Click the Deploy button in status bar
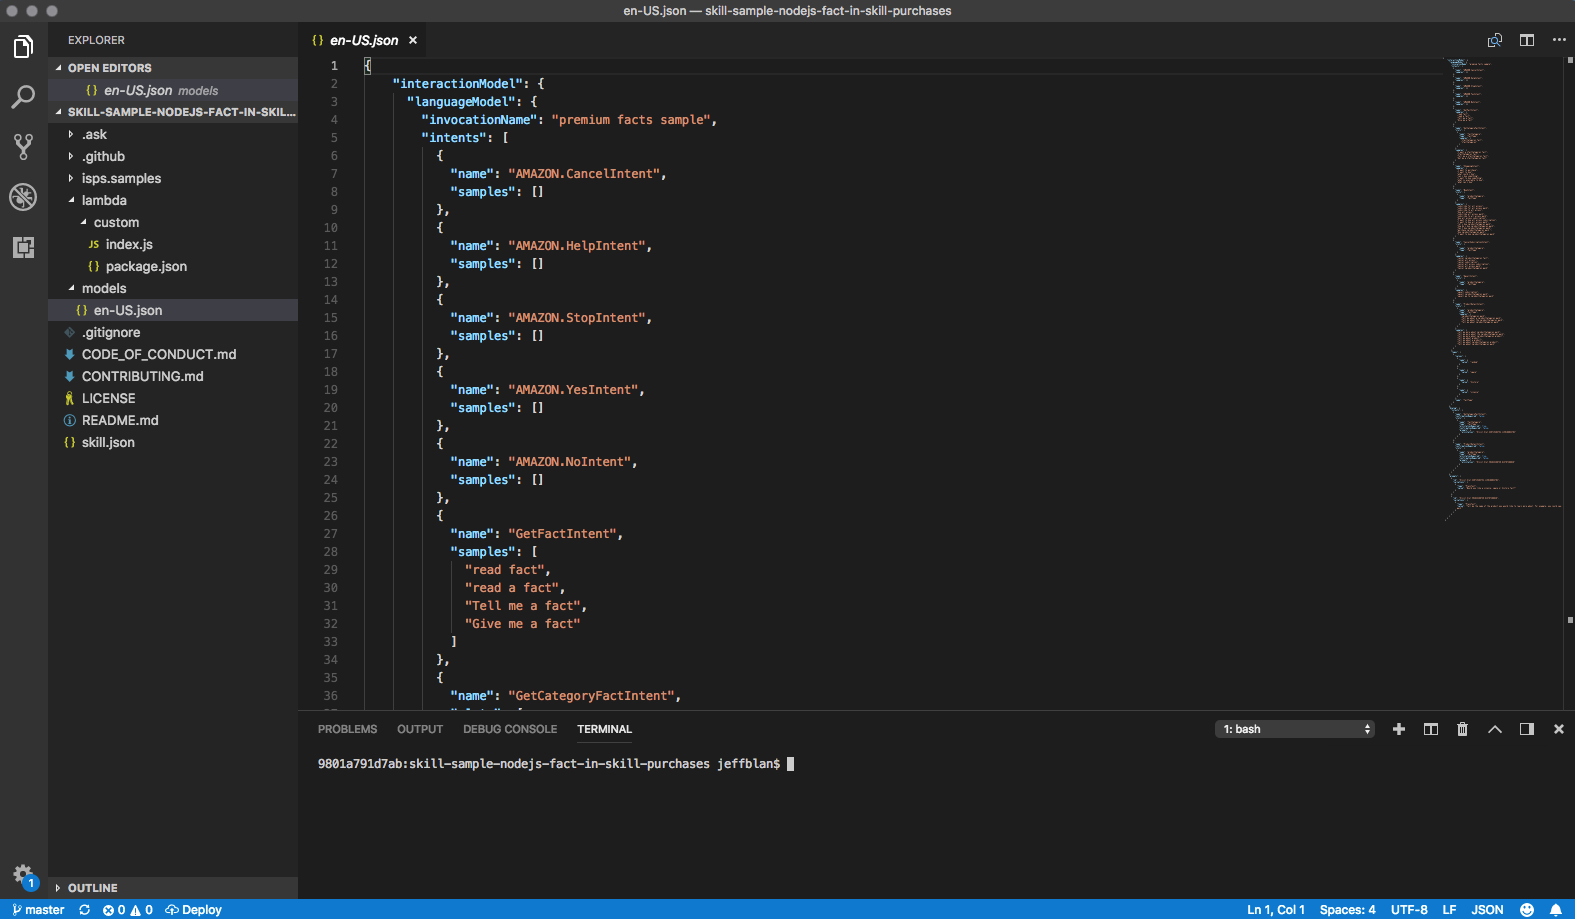The width and height of the screenshot is (1575, 919). 194,909
